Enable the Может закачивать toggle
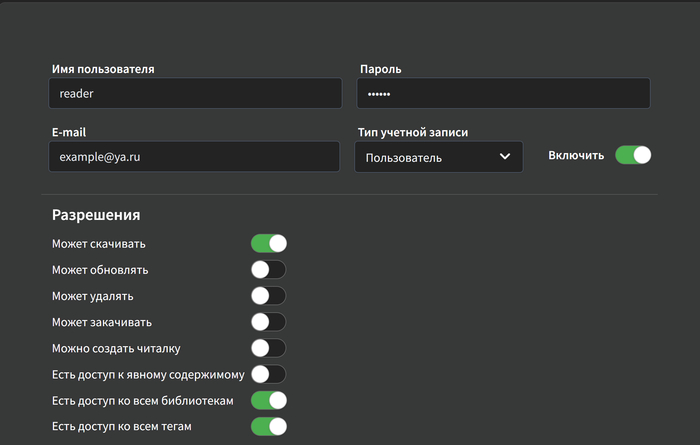The image size is (700, 445). click(x=268, y=322)
